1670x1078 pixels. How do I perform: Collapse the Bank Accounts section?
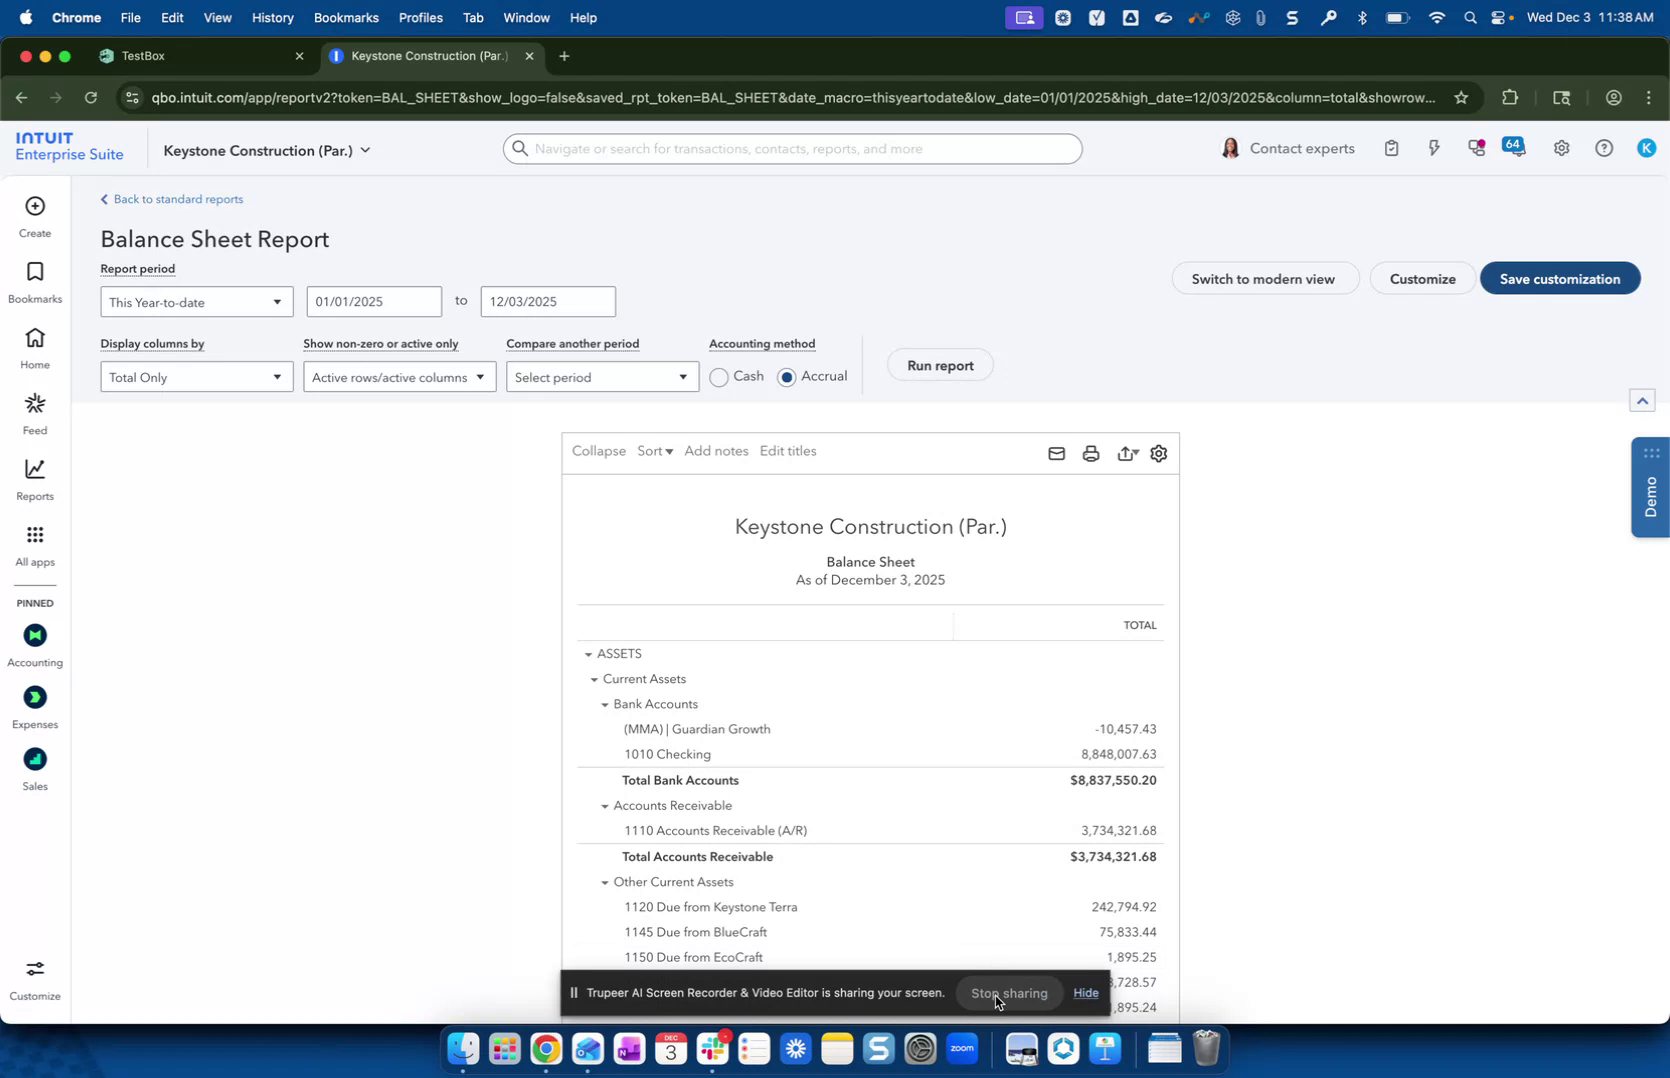tap(605, 704)
